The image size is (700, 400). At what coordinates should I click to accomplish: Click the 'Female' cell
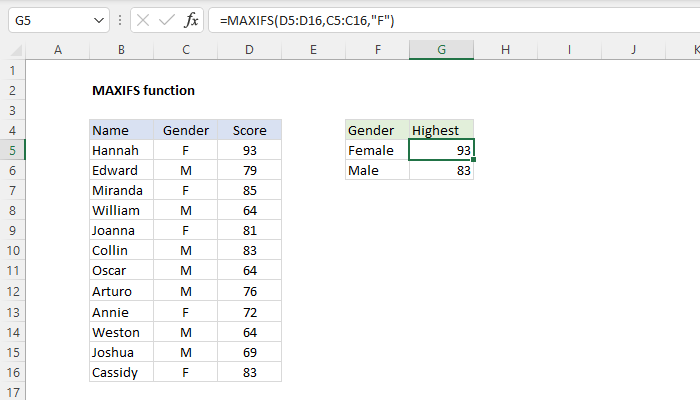(378, 150)
